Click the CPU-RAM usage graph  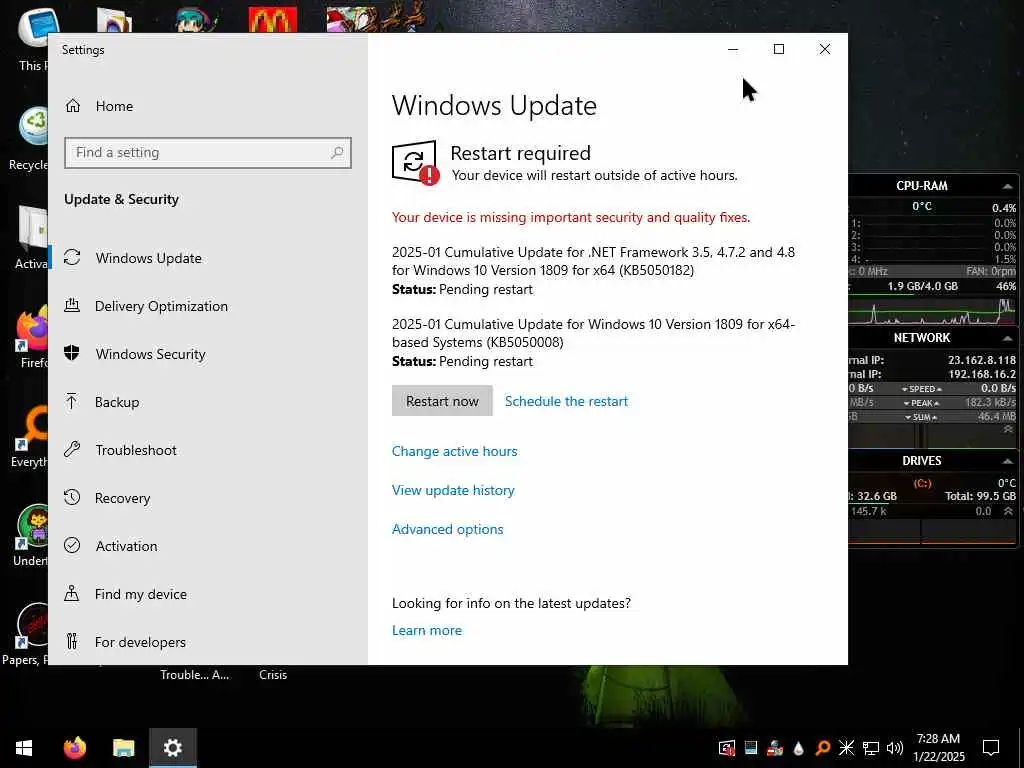click(933, 311)
